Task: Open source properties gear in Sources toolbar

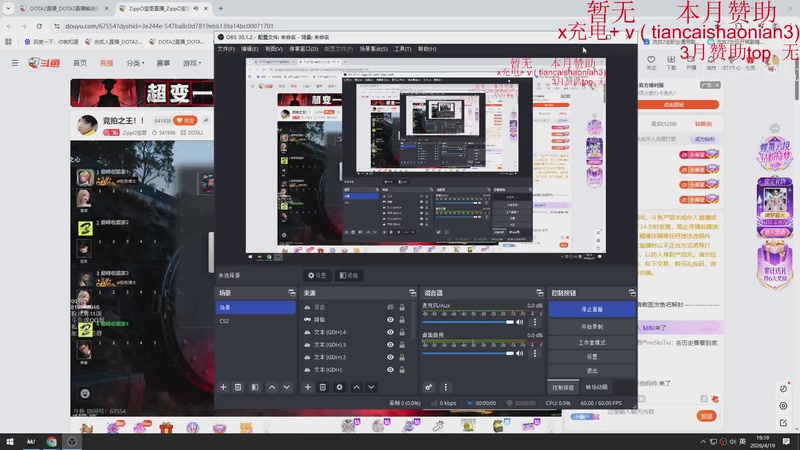Action: pos(339,387)
